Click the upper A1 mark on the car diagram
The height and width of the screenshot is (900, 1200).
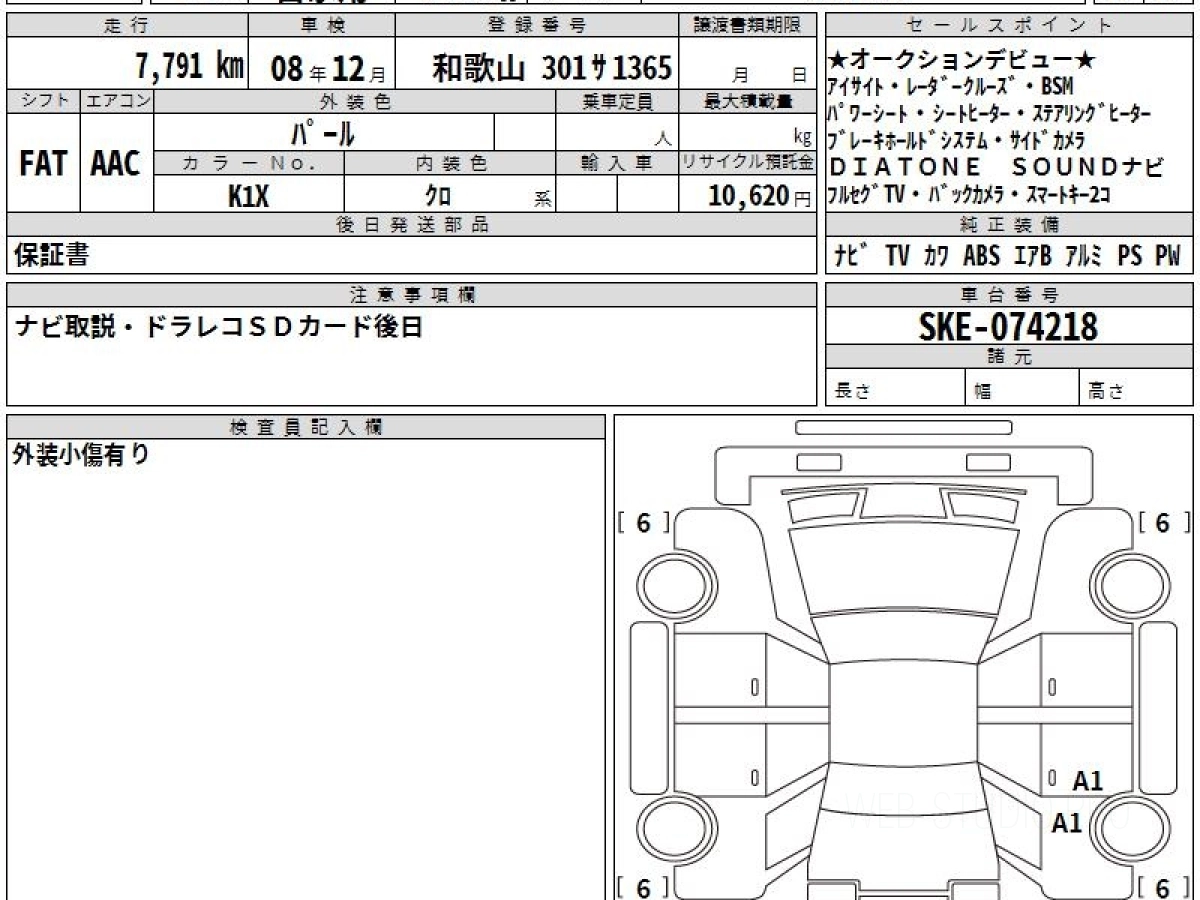pyautogui.click(x=1087, y=781)
